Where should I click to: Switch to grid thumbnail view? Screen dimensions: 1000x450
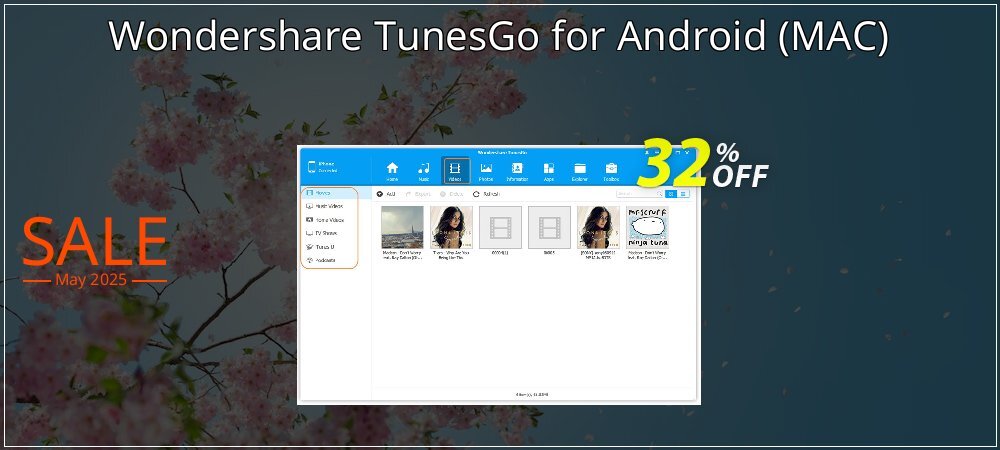pyautogui.click(x=671, y=194)
